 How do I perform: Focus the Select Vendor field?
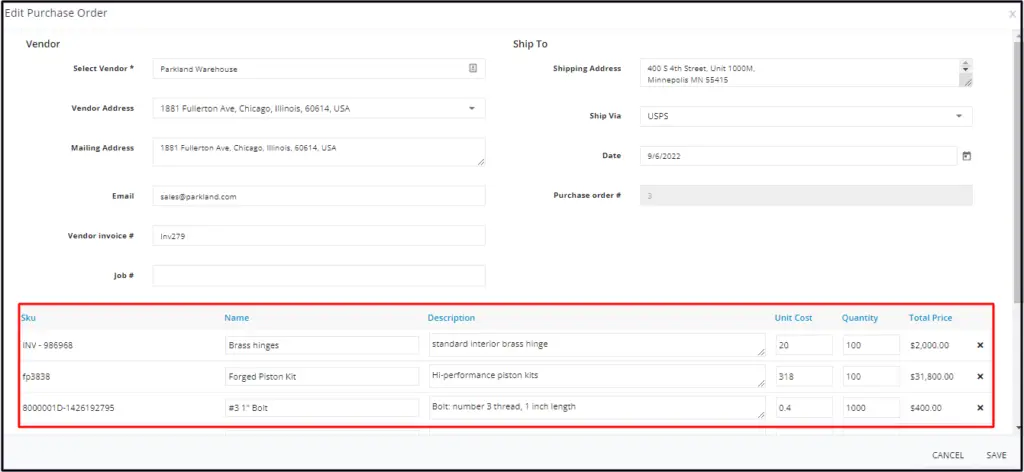pyautogui.click(x=319, y=69)
